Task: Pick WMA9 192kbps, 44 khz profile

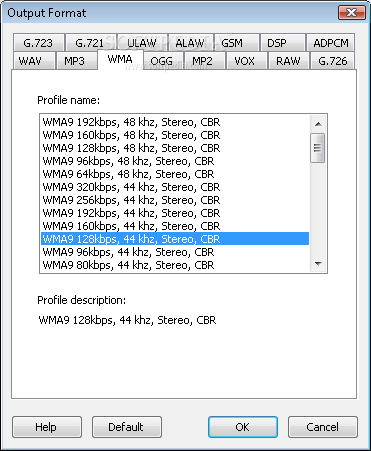Action: point(175,213)
